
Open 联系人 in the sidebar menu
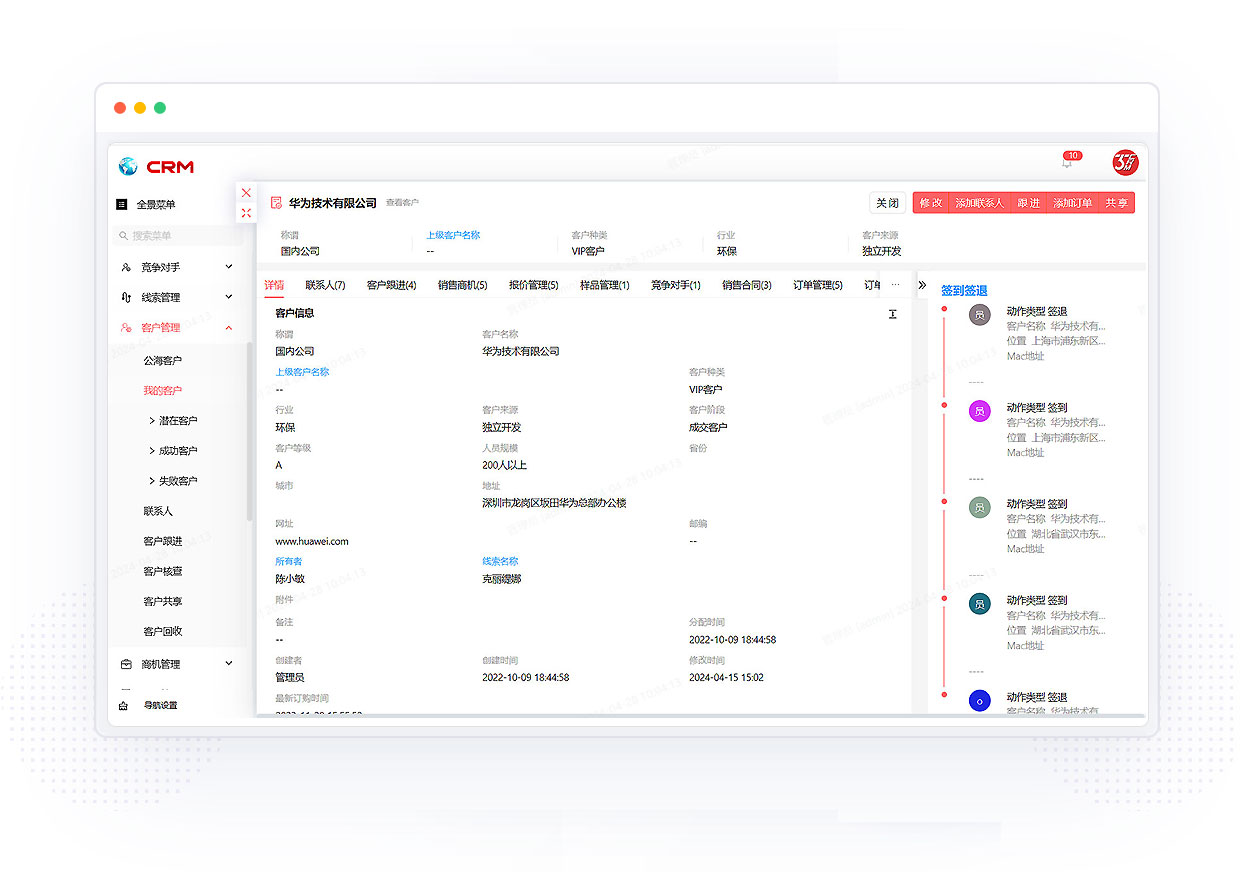click(158, 511)
